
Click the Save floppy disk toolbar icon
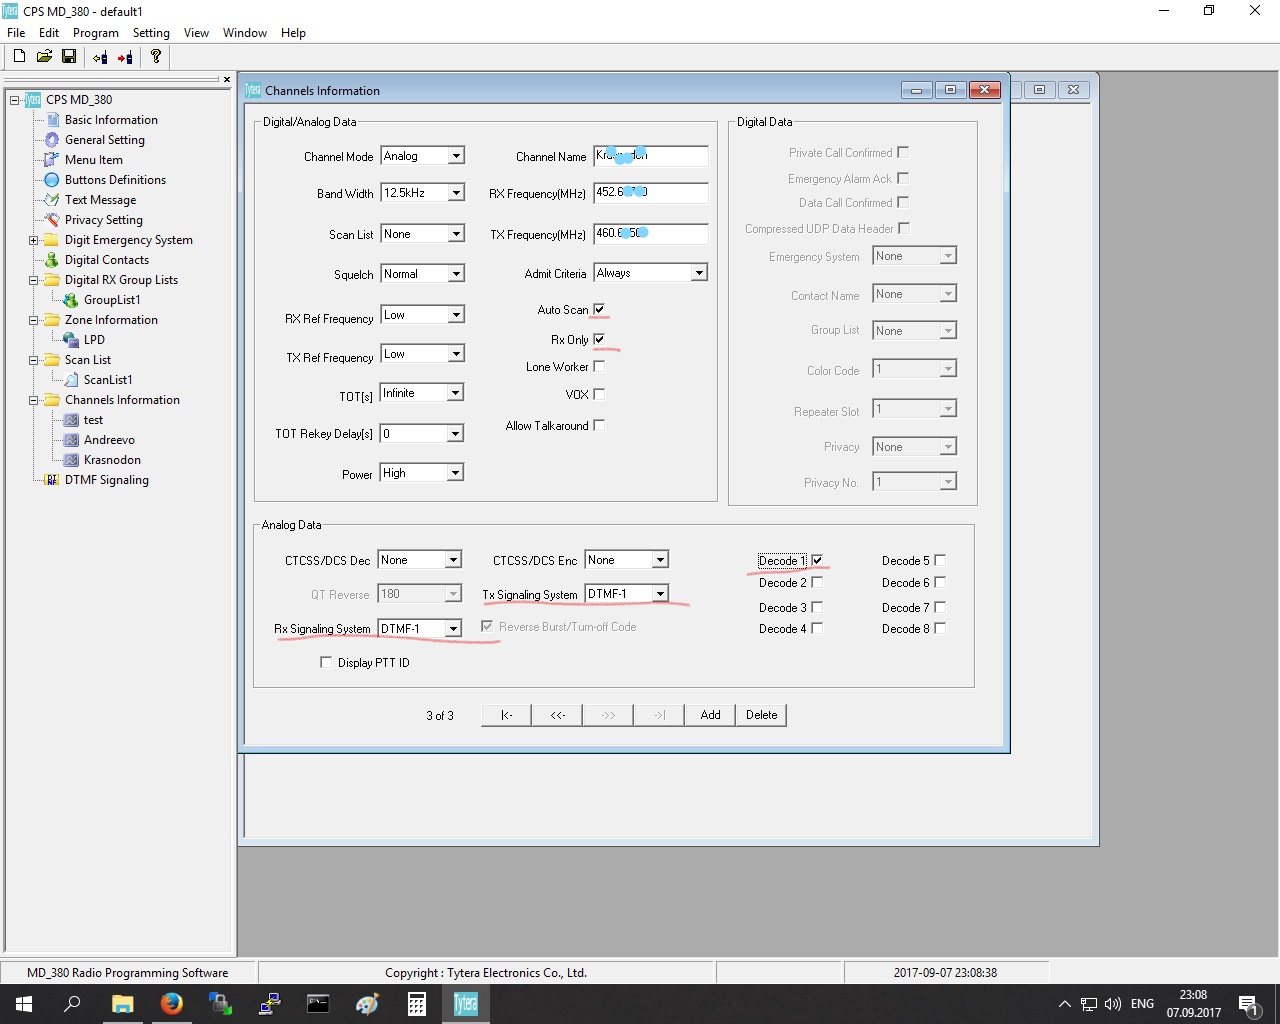click(69, 57)
